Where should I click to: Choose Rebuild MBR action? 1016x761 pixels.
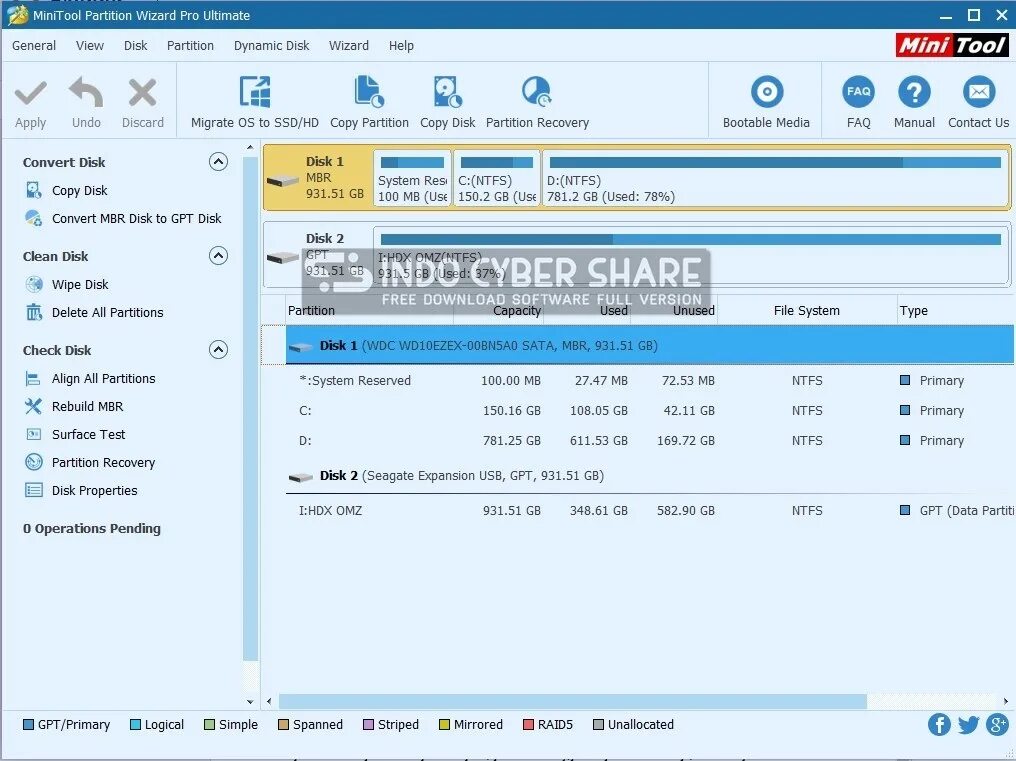87,406
